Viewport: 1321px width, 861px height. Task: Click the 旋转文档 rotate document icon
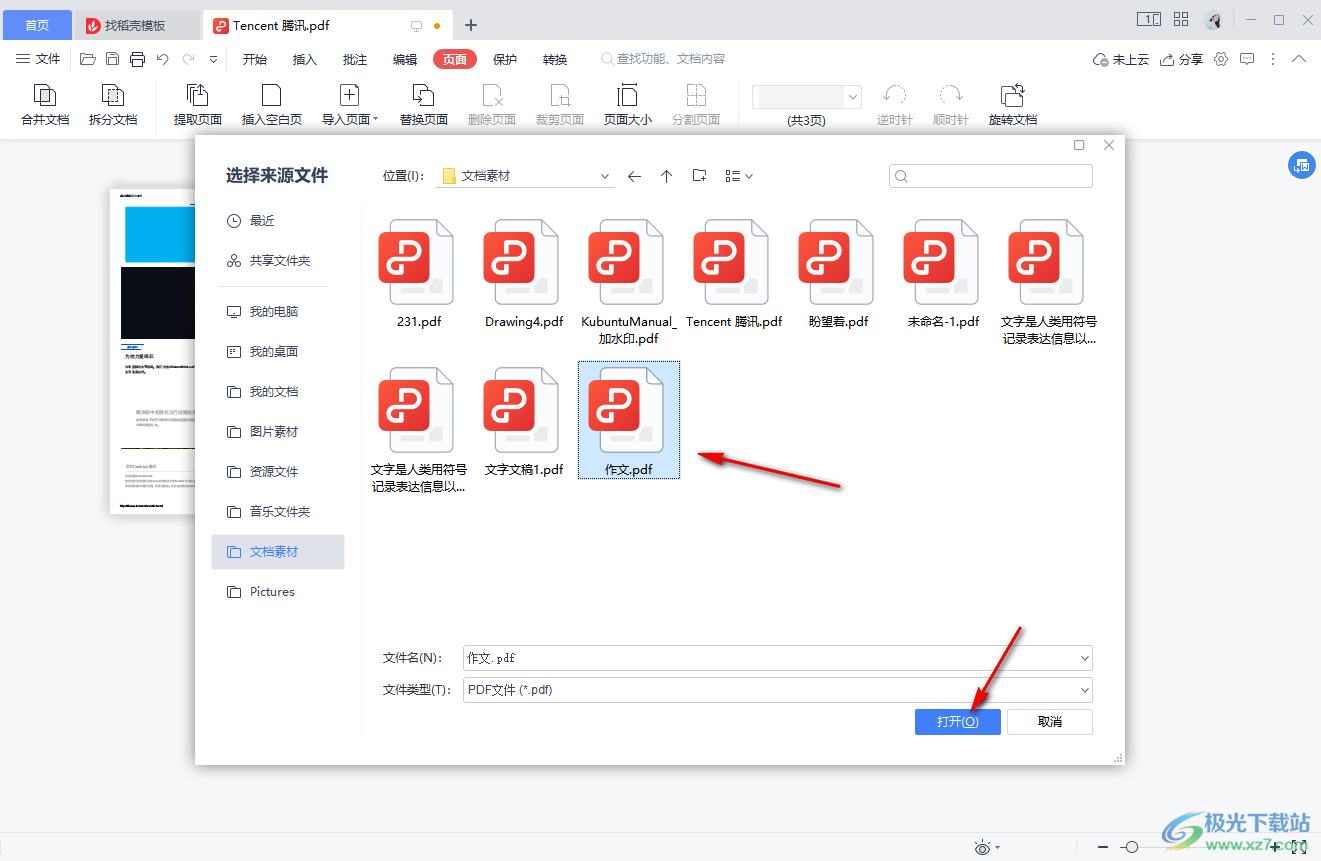[x=1013, y=95]
